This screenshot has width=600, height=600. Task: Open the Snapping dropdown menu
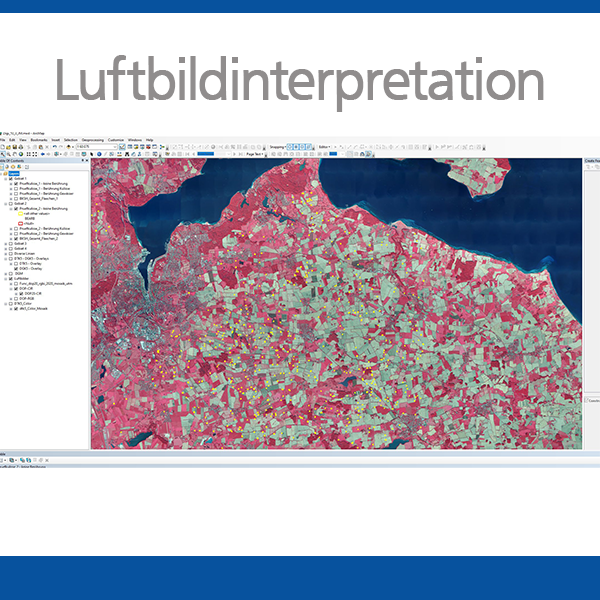tap(275, 147)
